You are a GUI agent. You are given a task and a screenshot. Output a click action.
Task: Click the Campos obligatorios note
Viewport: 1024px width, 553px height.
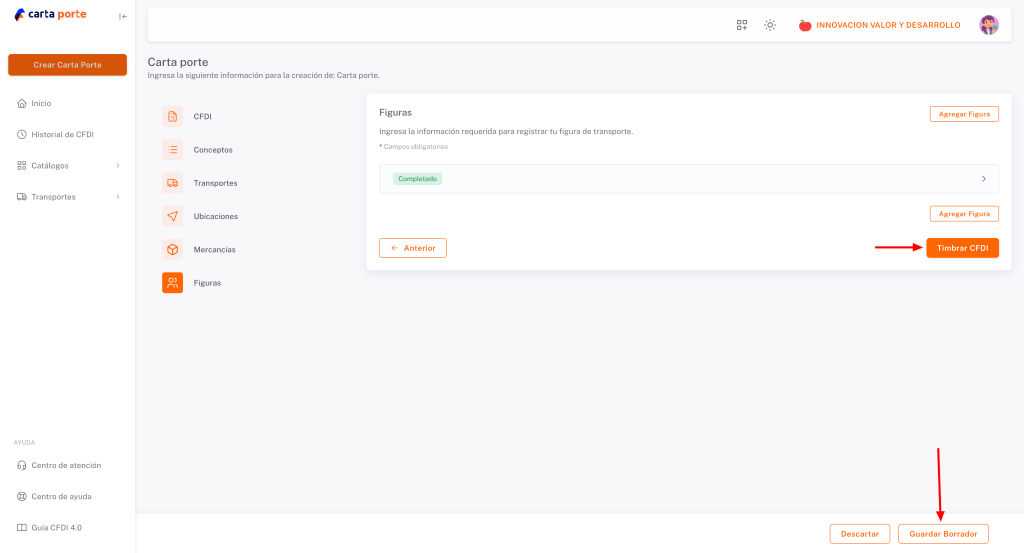point(413,146)
